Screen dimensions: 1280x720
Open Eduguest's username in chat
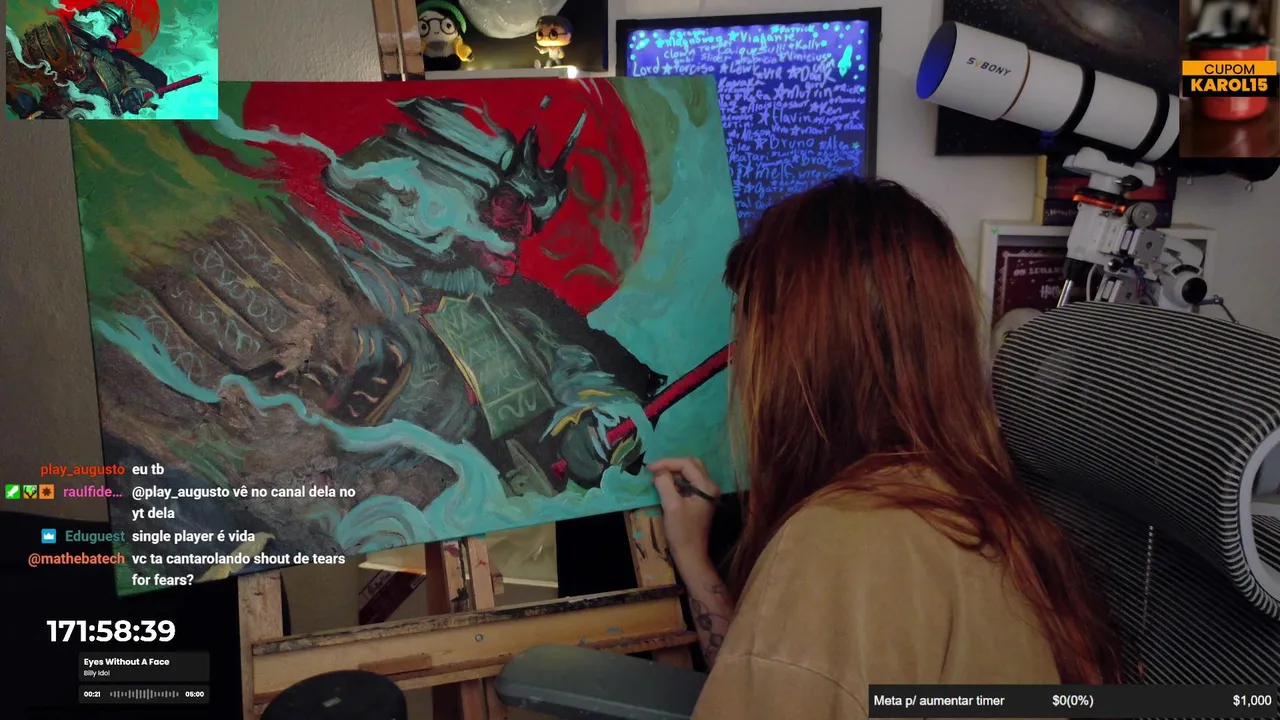[x=95, y=537]
